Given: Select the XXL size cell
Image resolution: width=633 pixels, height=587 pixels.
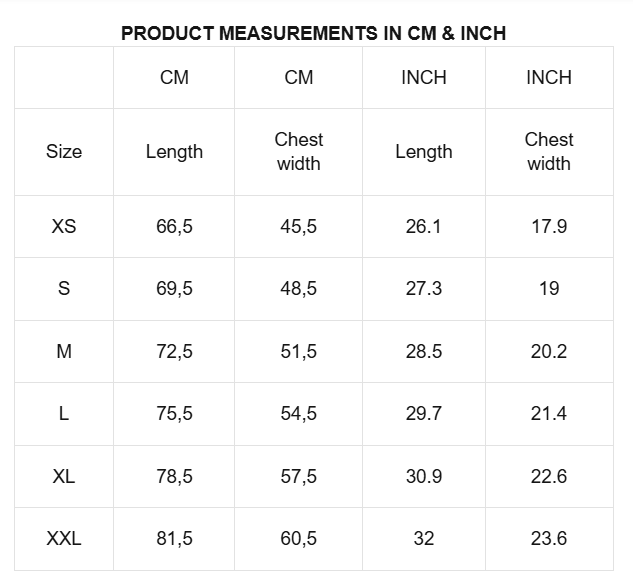Looking at the screenshot, I should pos(64,539).
